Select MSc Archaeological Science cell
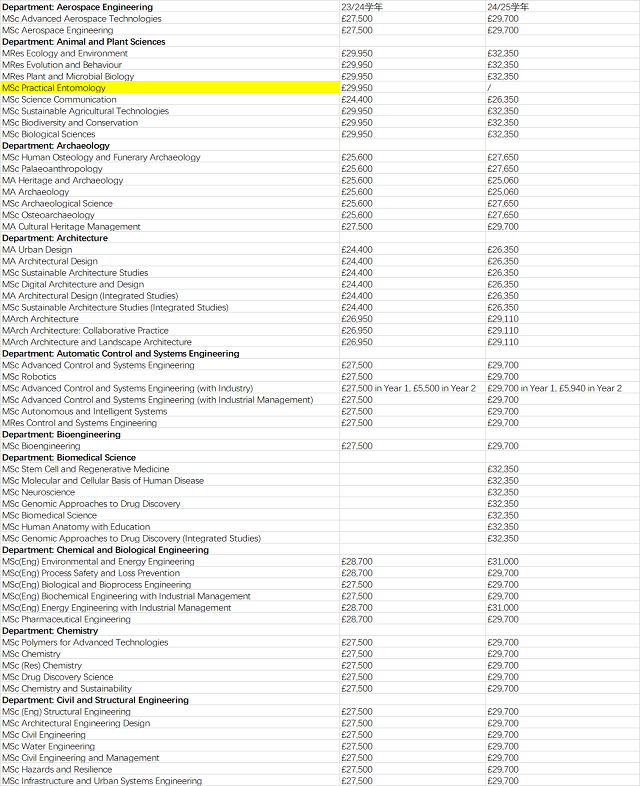This screenshot has height=786, width=640. click(170, 203)
